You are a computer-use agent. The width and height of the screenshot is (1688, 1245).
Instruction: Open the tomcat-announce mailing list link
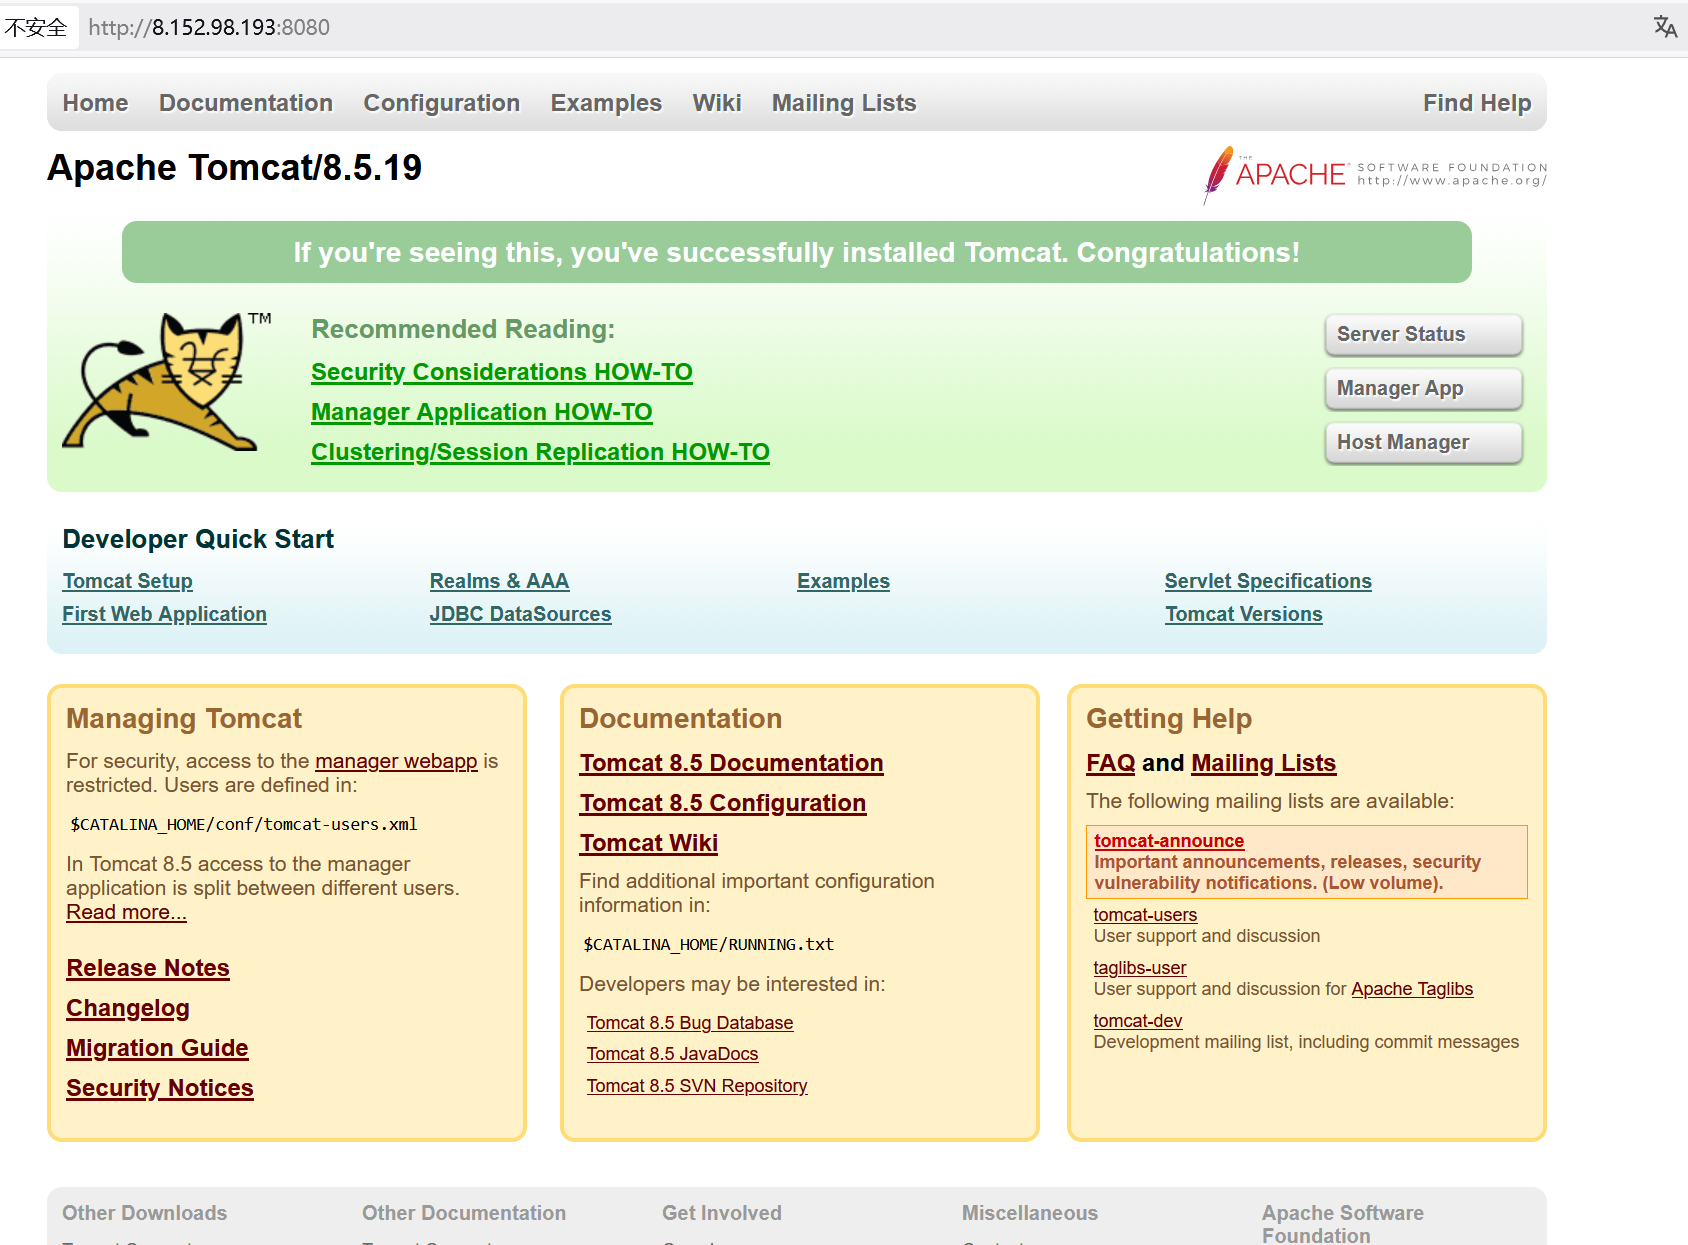coord(1169,841)
